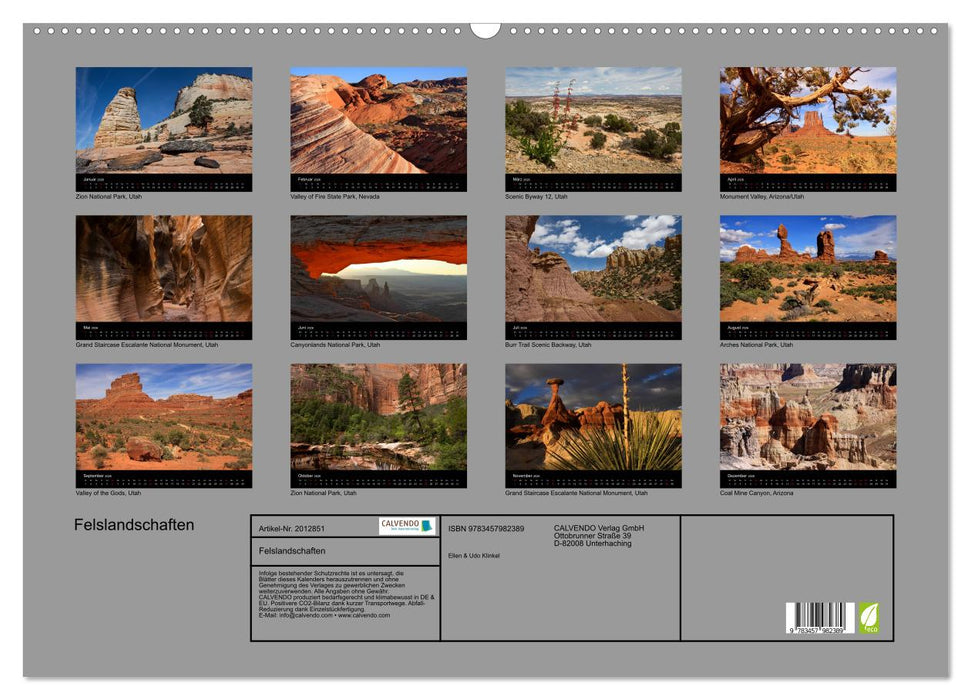Select the Burr Trail Scenic Backway photo
971x700 pixels.
pyautogui.click(x=593, y=268)
